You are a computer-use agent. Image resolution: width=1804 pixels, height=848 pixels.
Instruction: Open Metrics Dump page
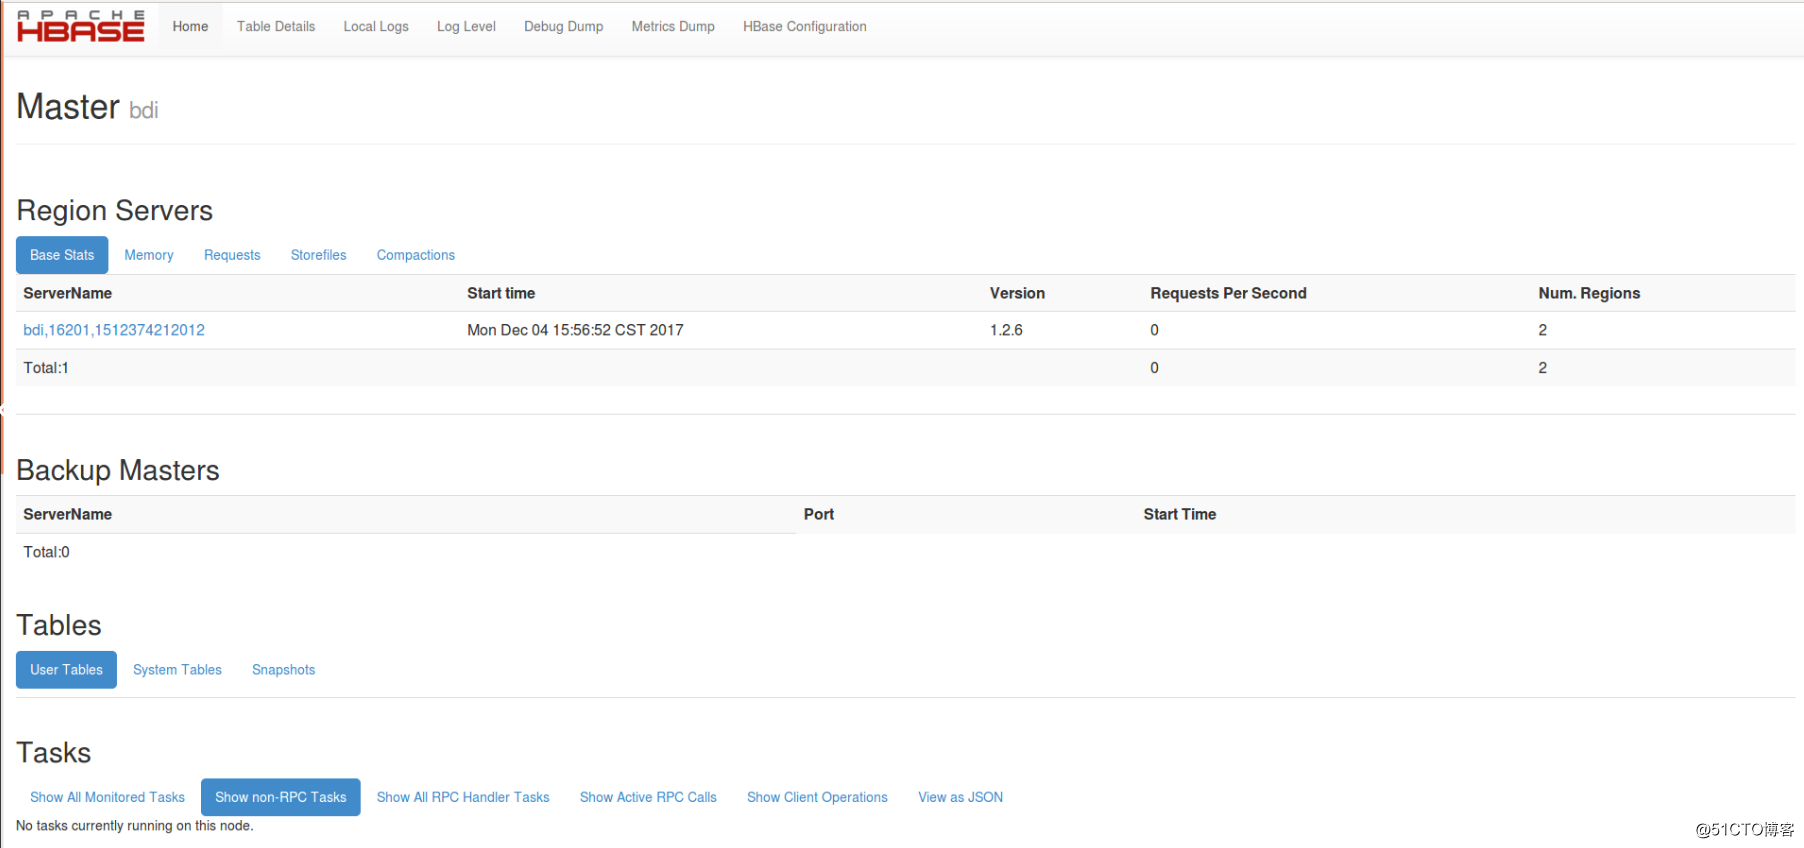673,27
